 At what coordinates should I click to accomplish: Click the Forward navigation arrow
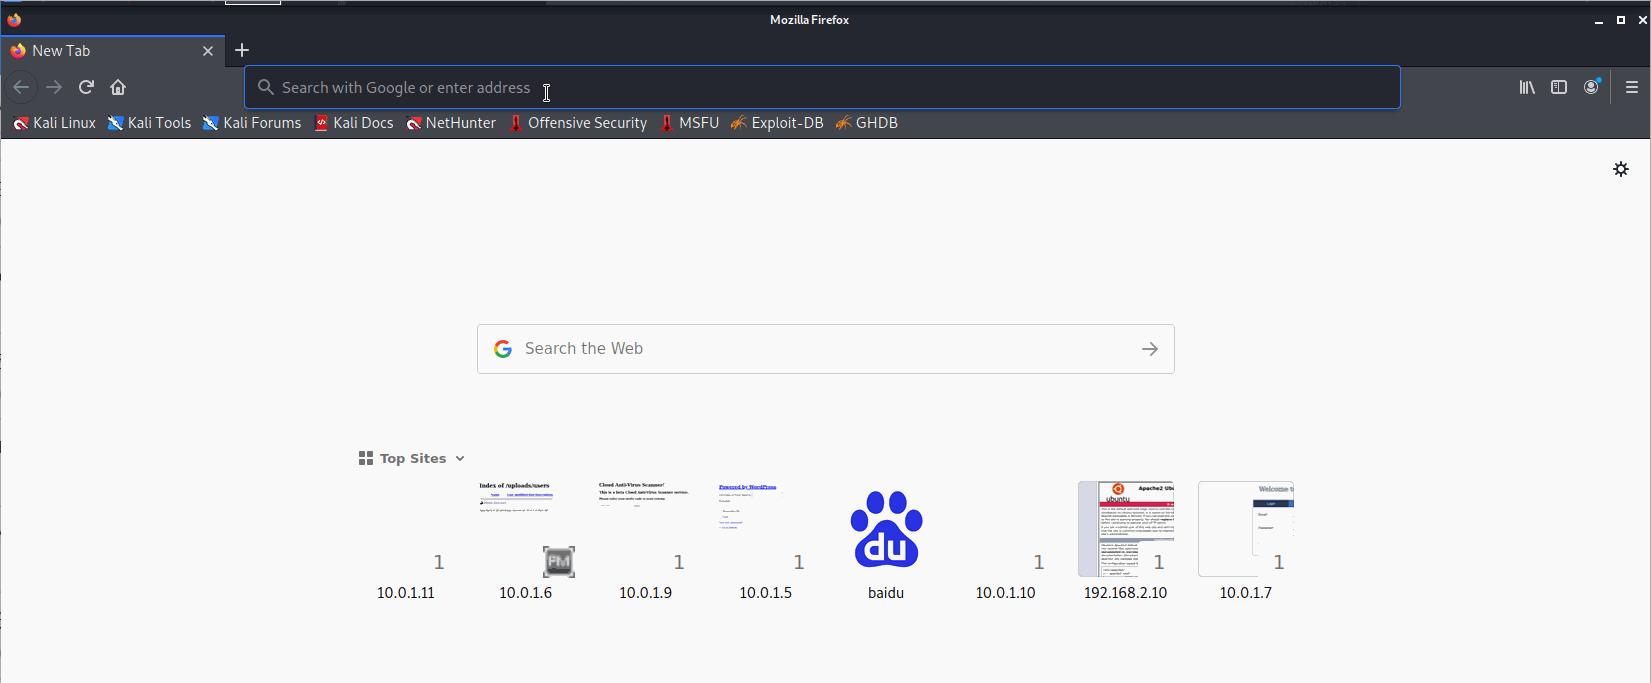54,87
